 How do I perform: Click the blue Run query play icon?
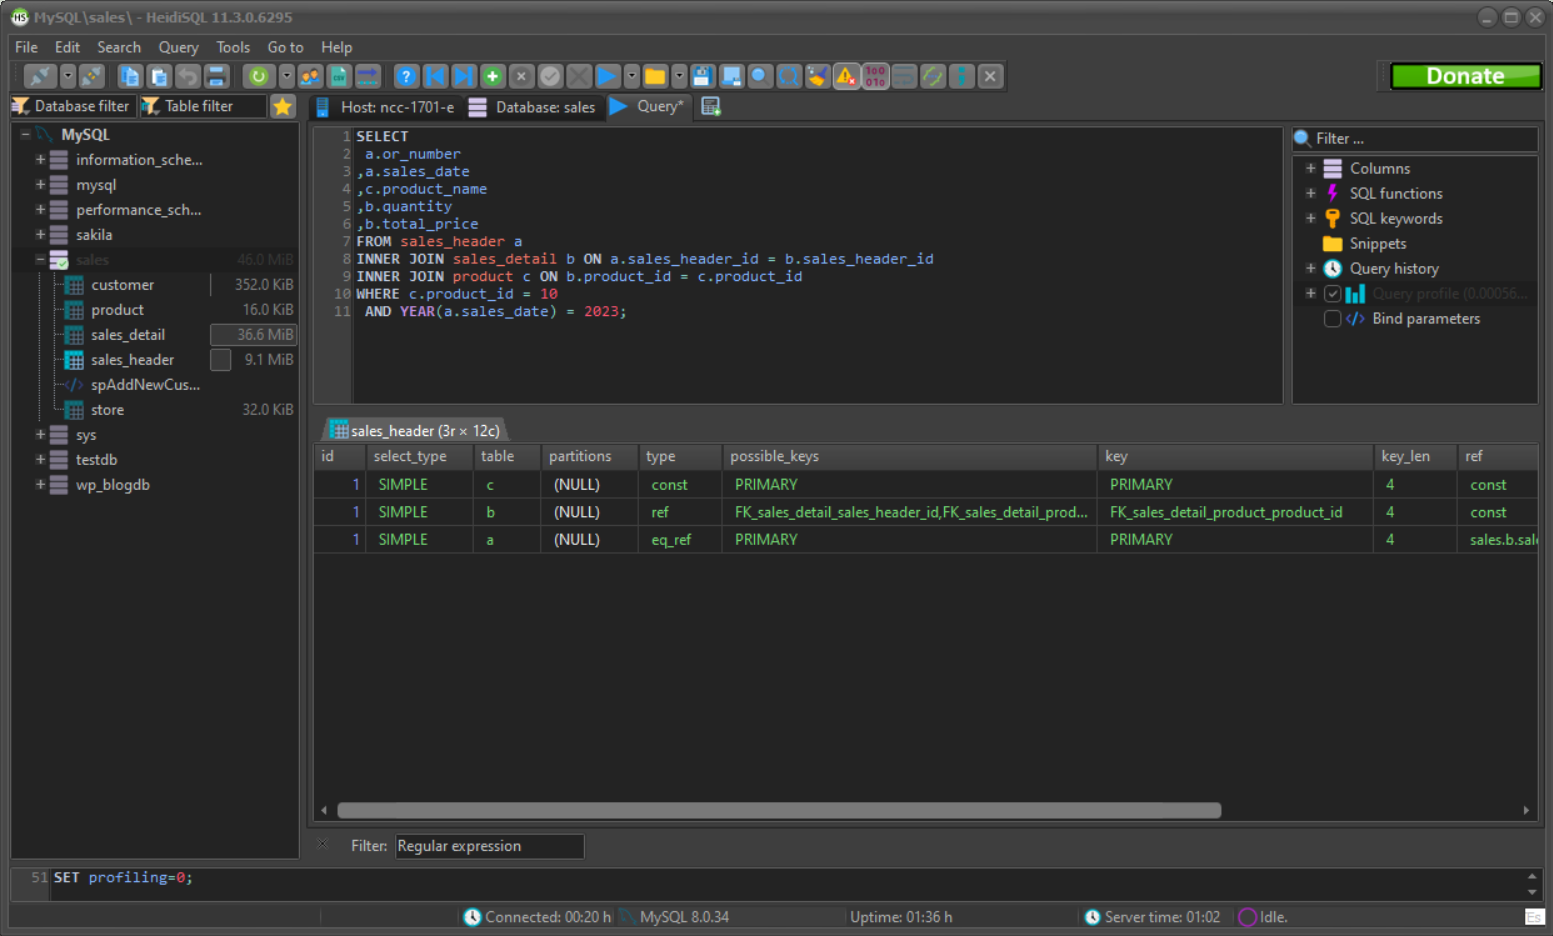pyautogui.click(x=607, y=76)
